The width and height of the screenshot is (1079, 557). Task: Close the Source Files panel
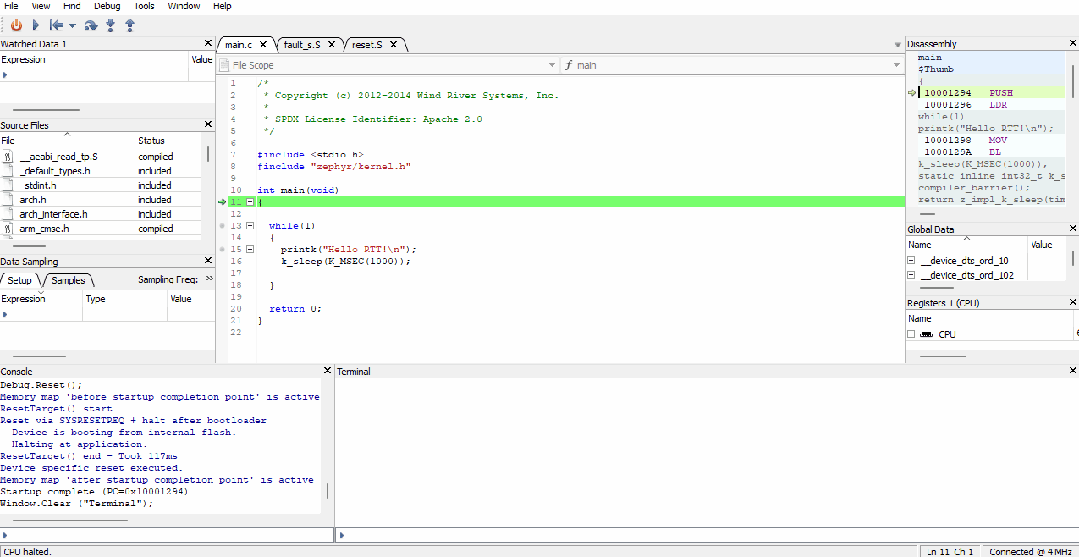click(x=208, y=124)
